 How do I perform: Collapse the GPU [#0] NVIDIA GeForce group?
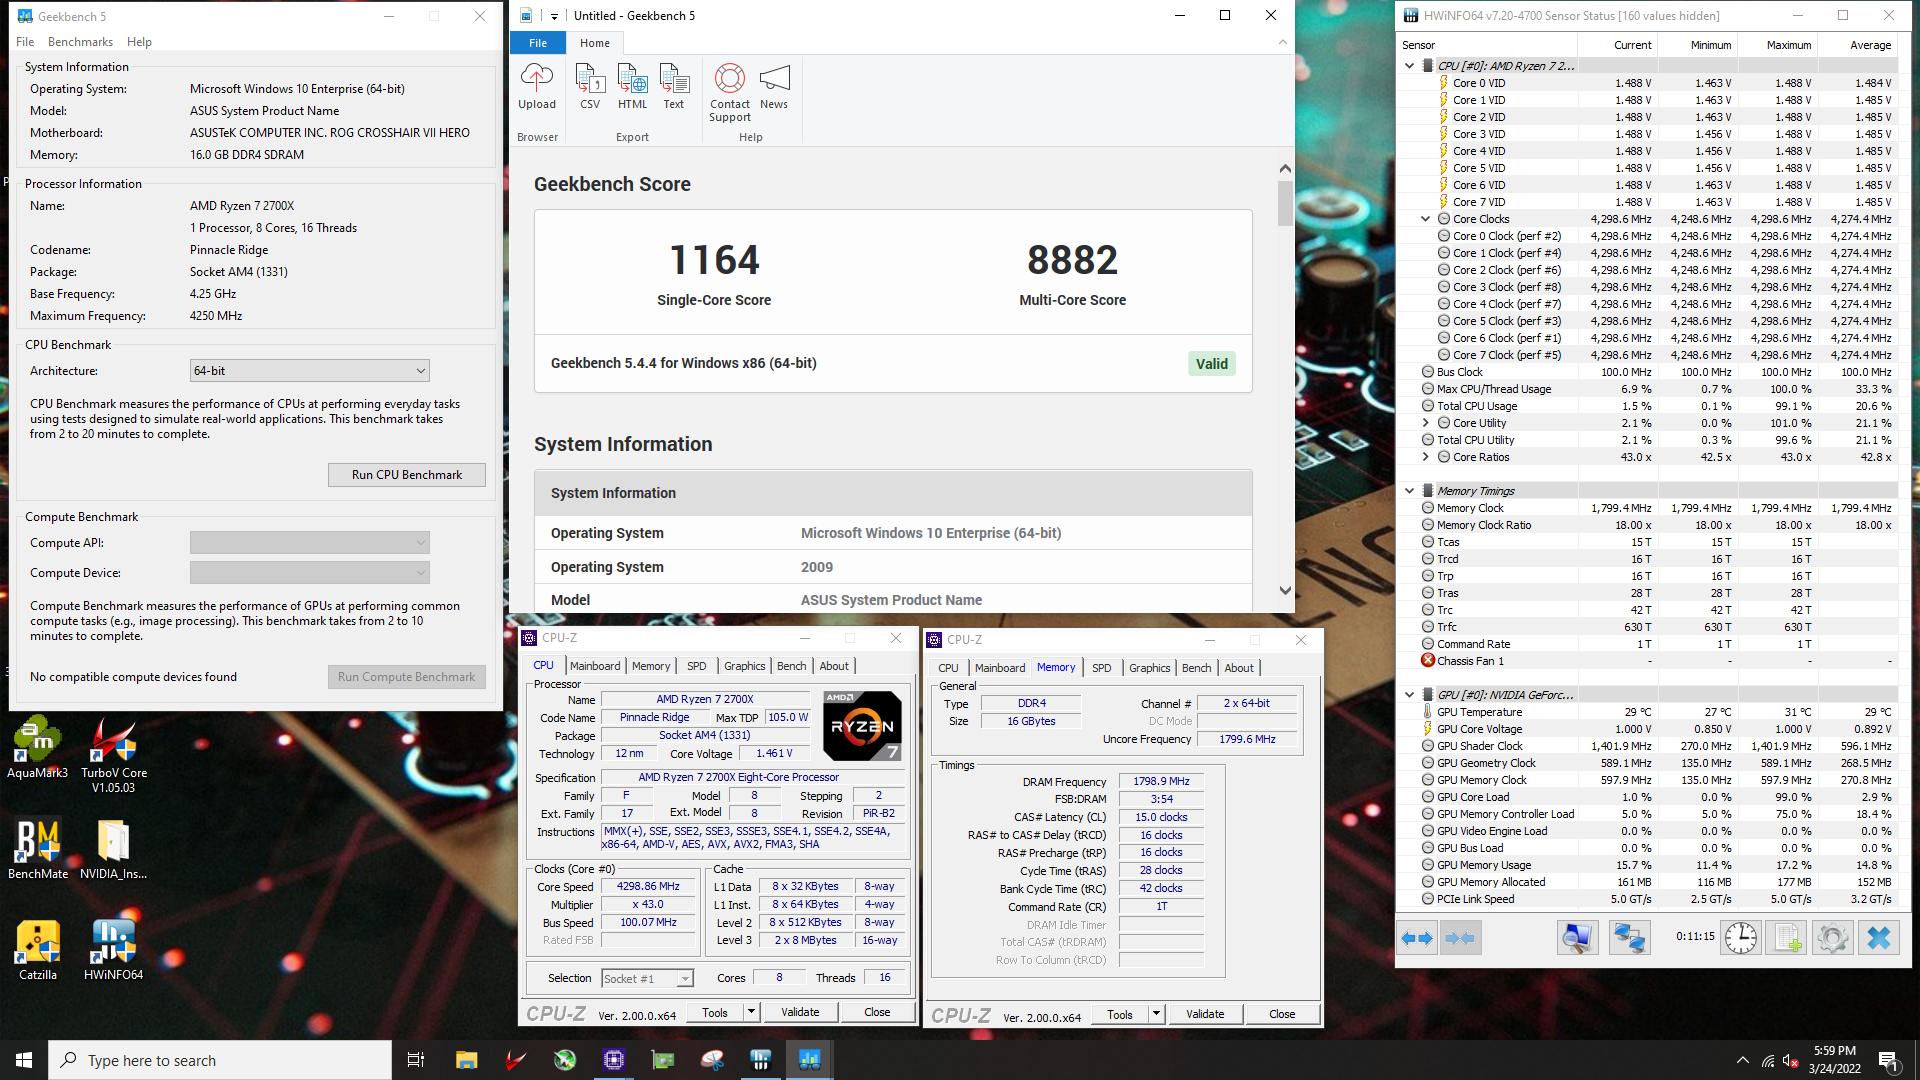1410,695
